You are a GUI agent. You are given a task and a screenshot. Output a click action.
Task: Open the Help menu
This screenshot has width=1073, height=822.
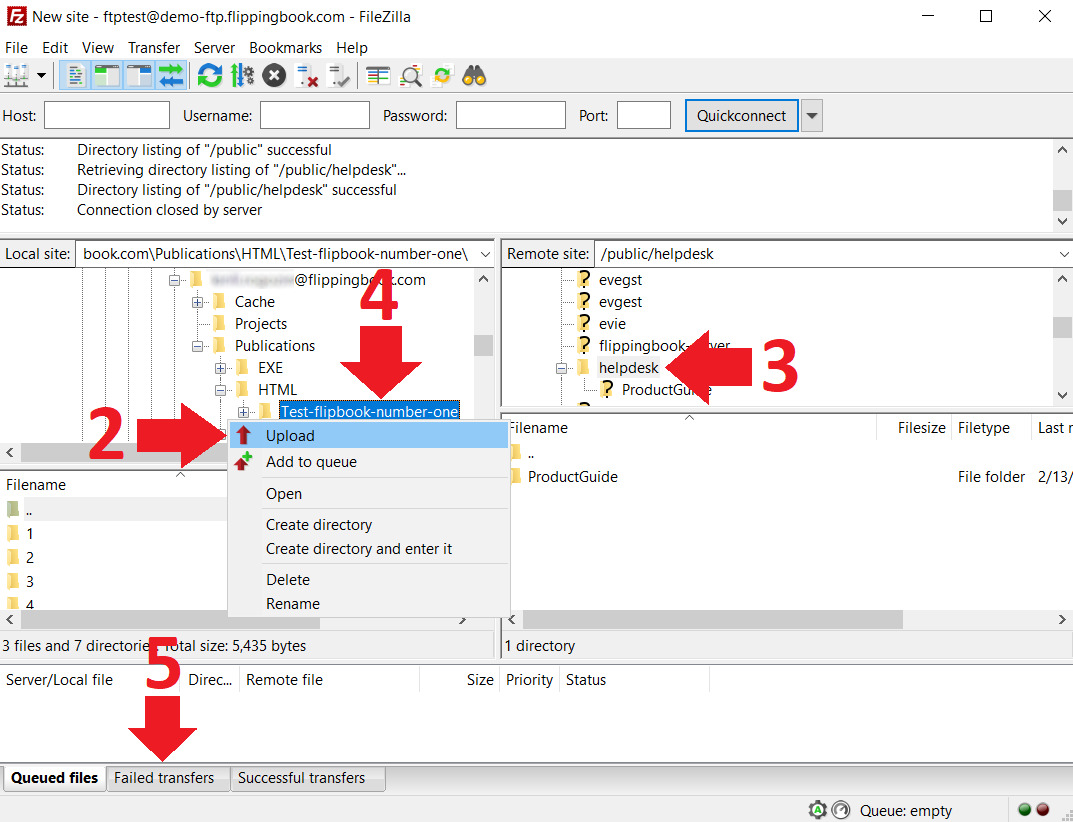352,48
